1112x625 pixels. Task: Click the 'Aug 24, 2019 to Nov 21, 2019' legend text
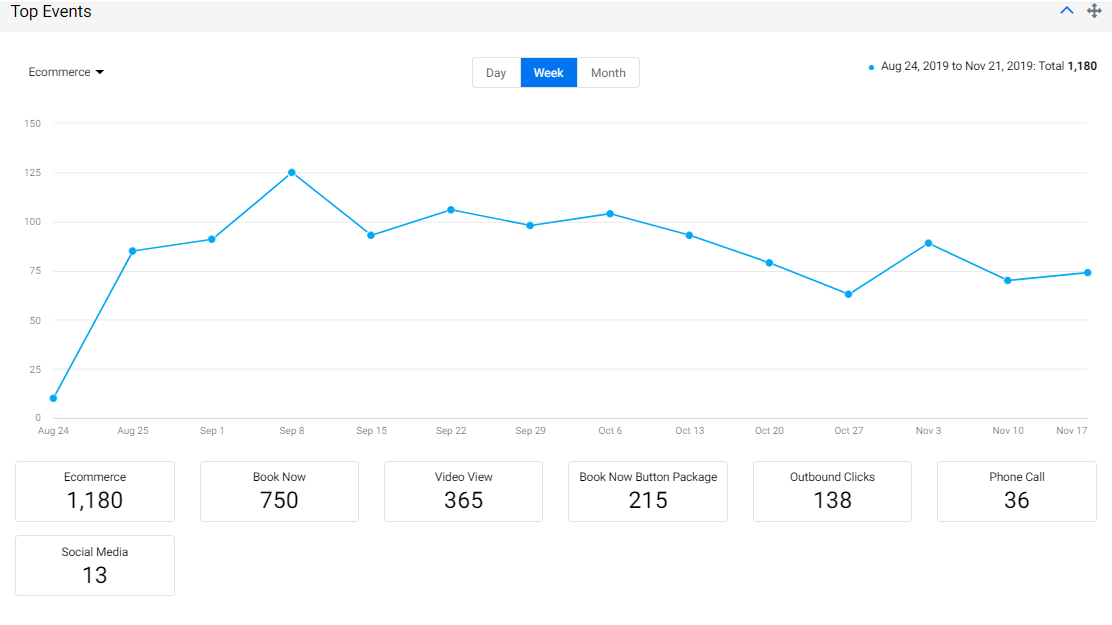click(x=957, y=66)
